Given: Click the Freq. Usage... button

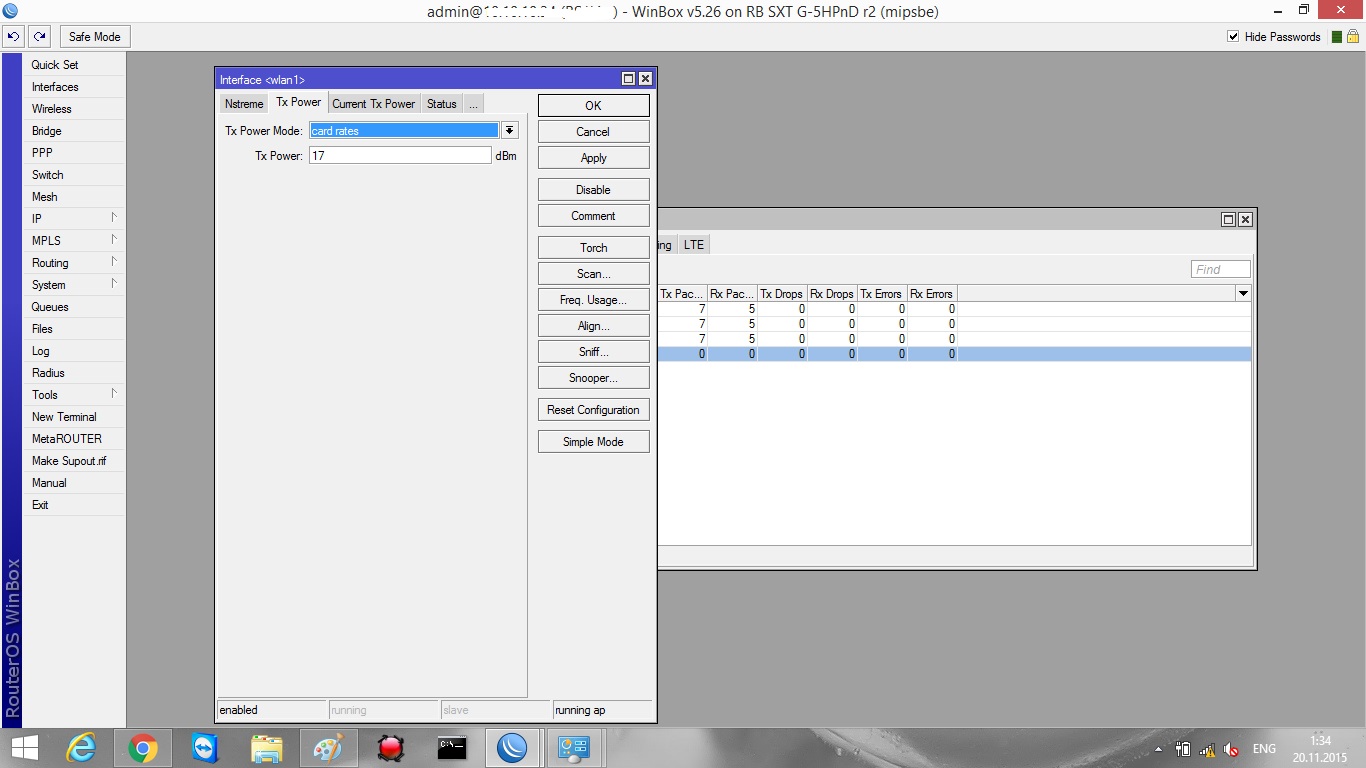Looking at the screenshot, I should tap(594, 300).
